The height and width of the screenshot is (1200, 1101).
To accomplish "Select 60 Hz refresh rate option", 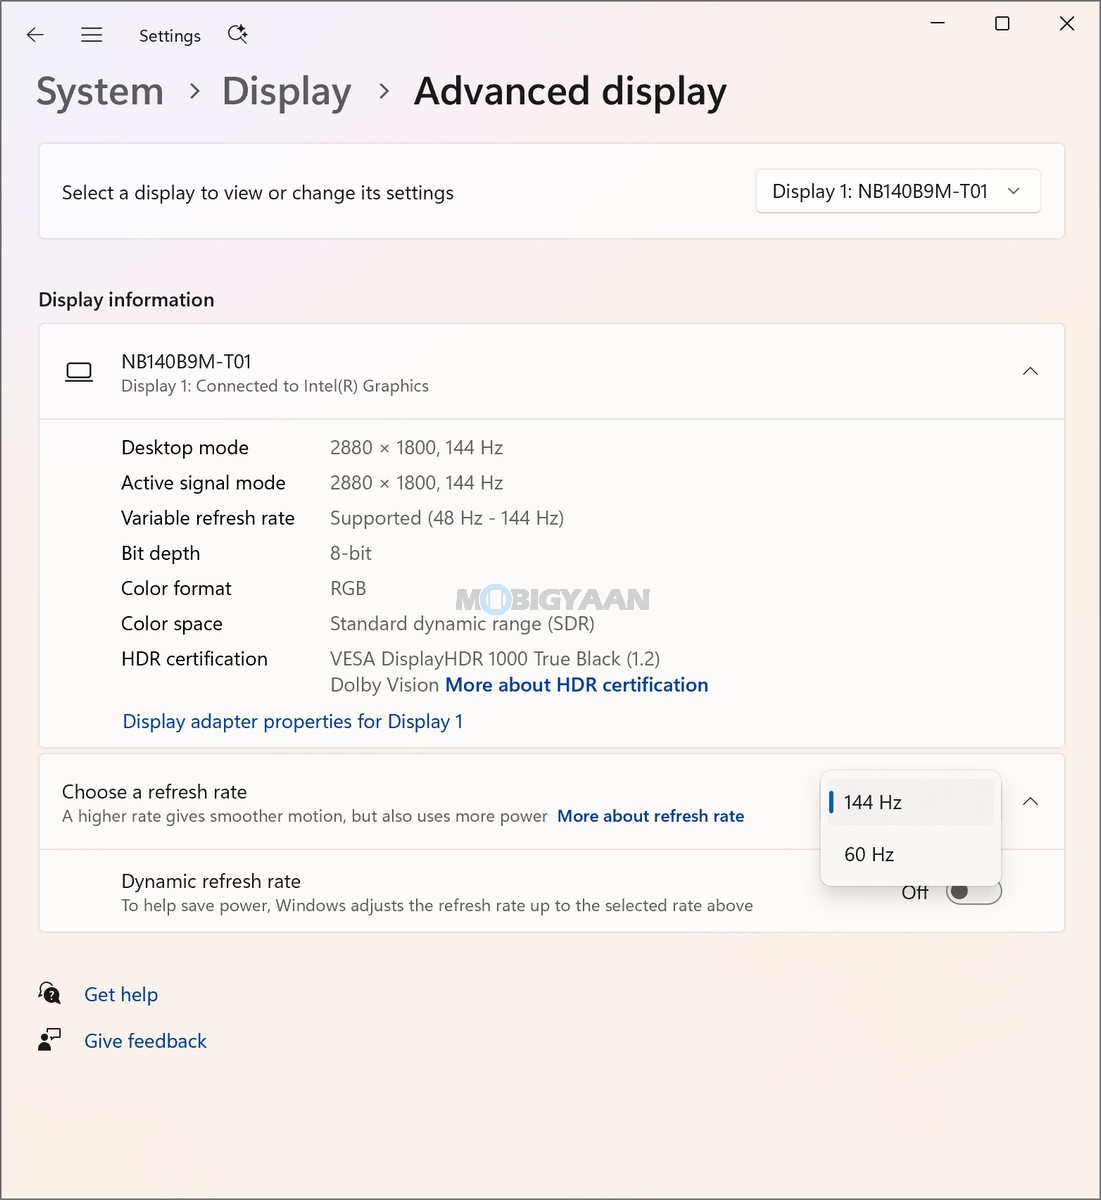I will coord(910,854).
